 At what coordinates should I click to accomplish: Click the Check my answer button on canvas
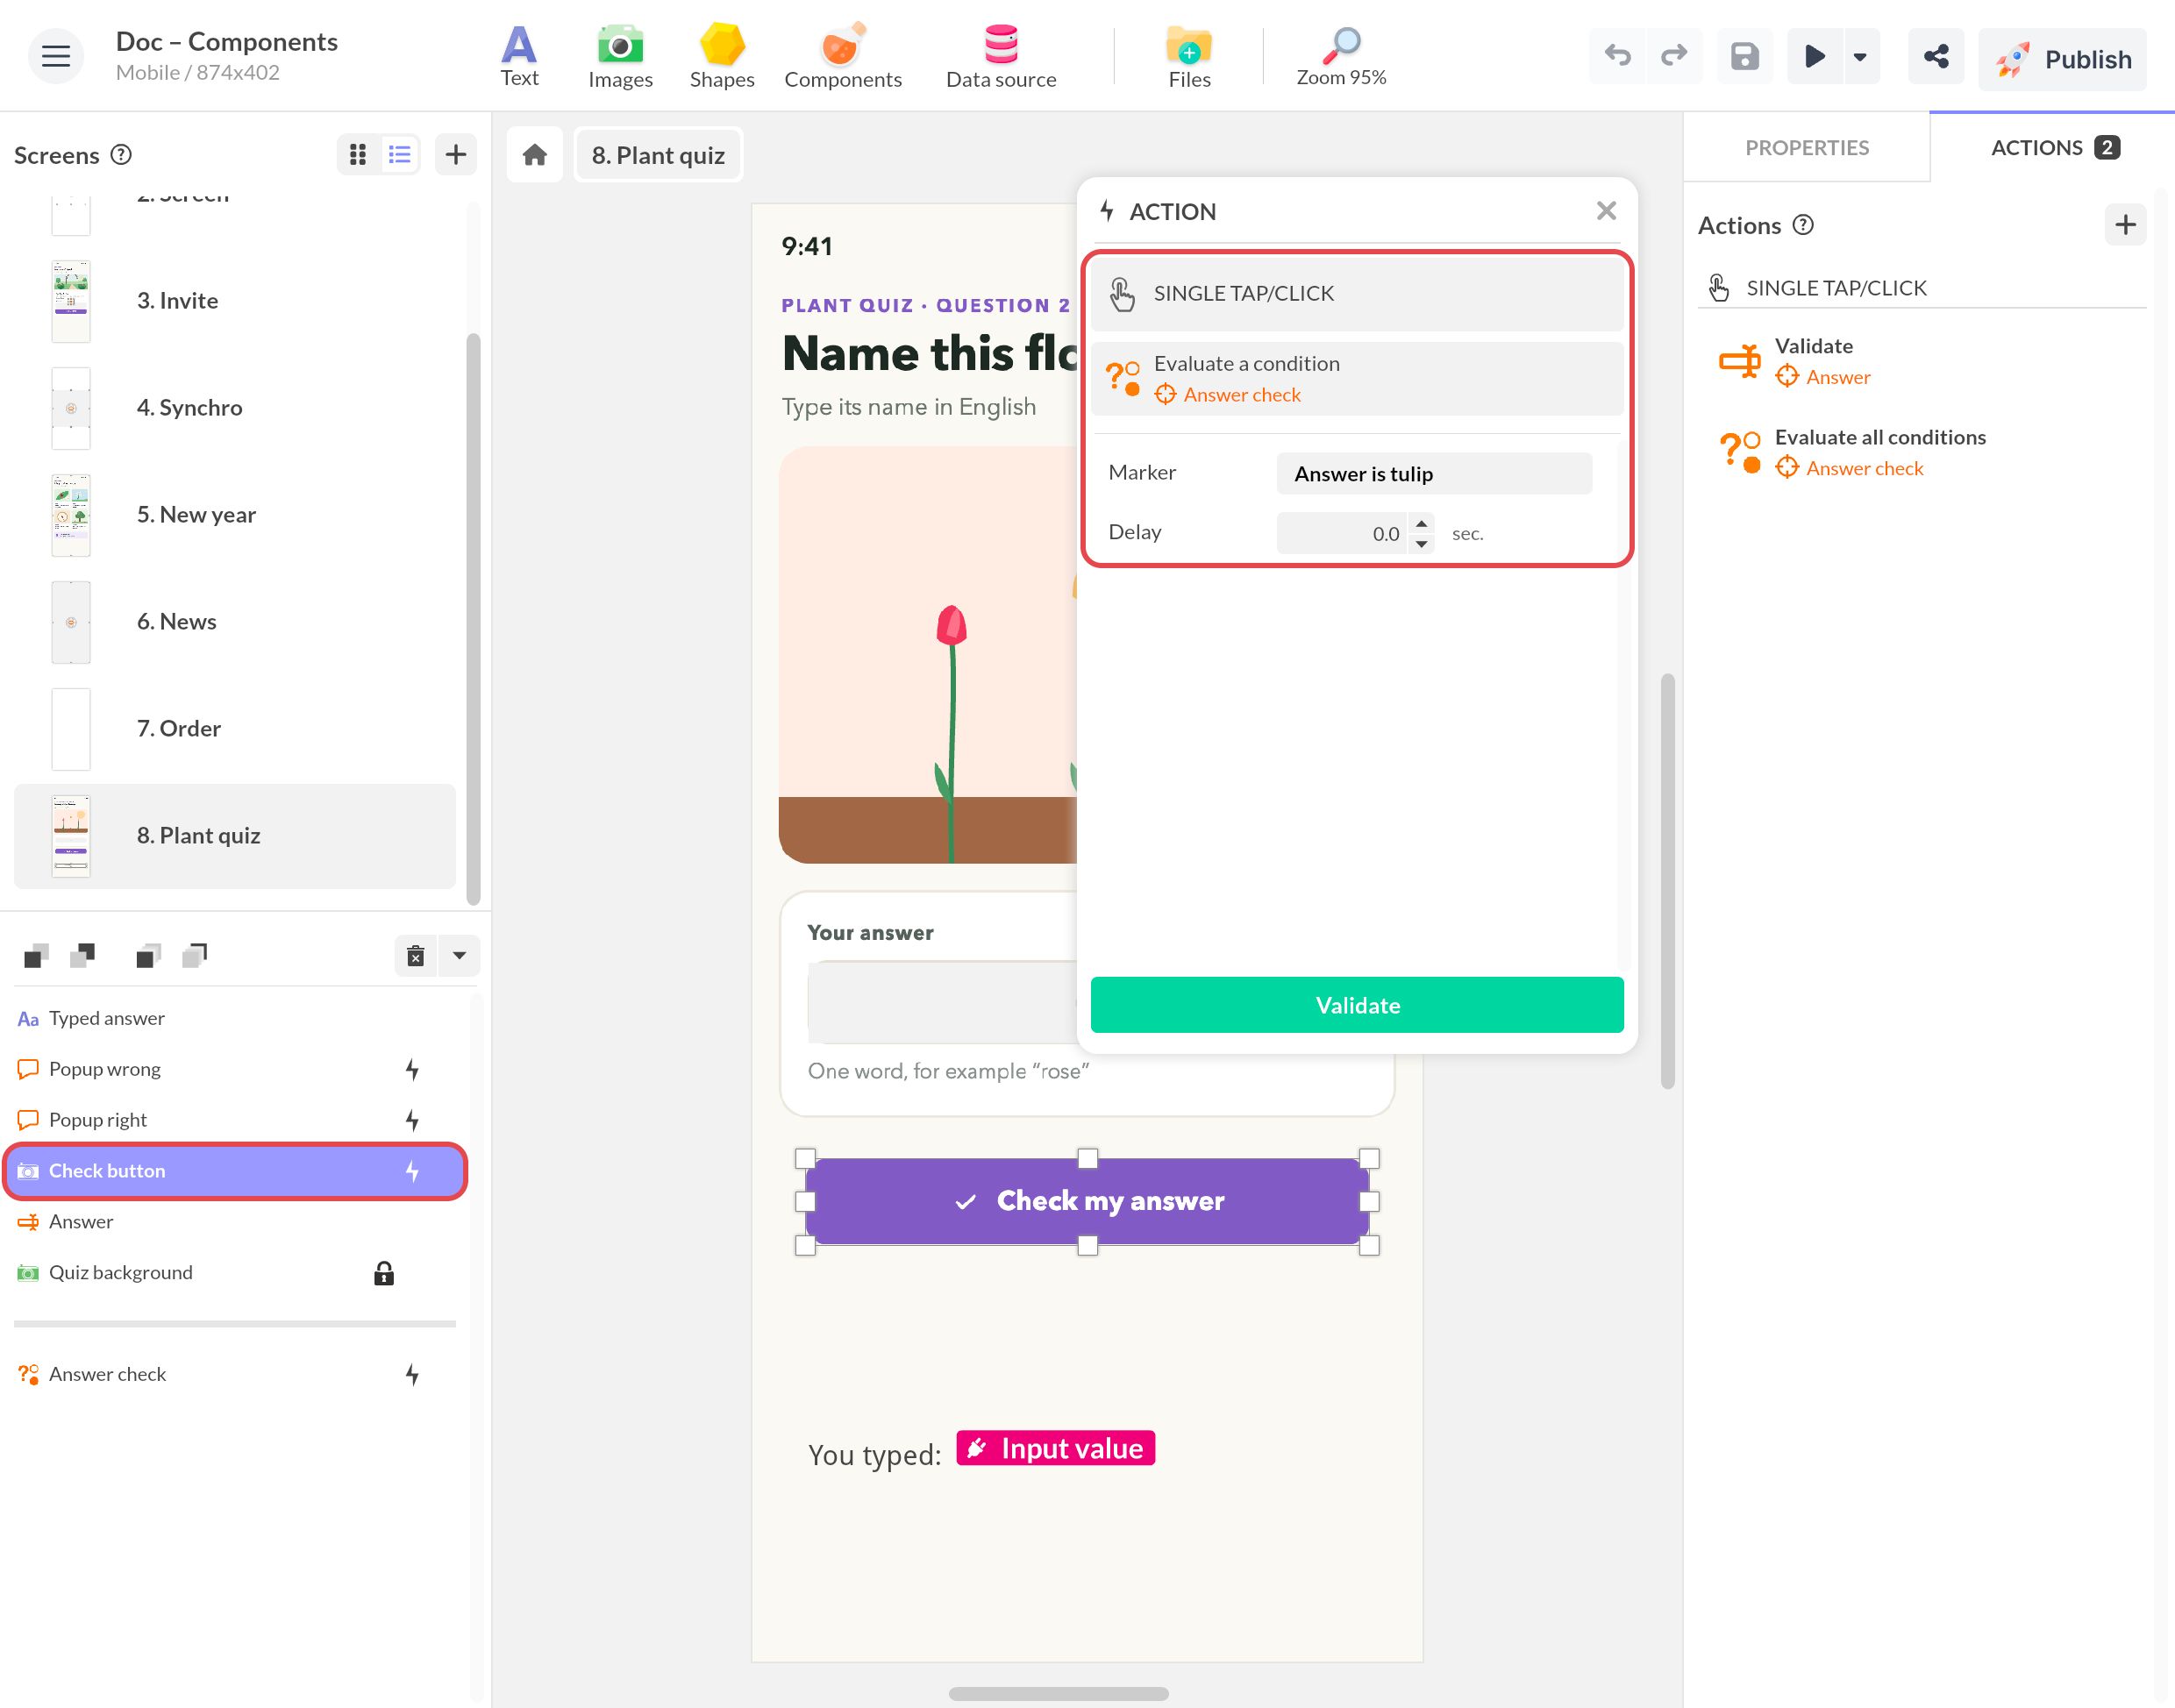click(x=1087, y=1201)
